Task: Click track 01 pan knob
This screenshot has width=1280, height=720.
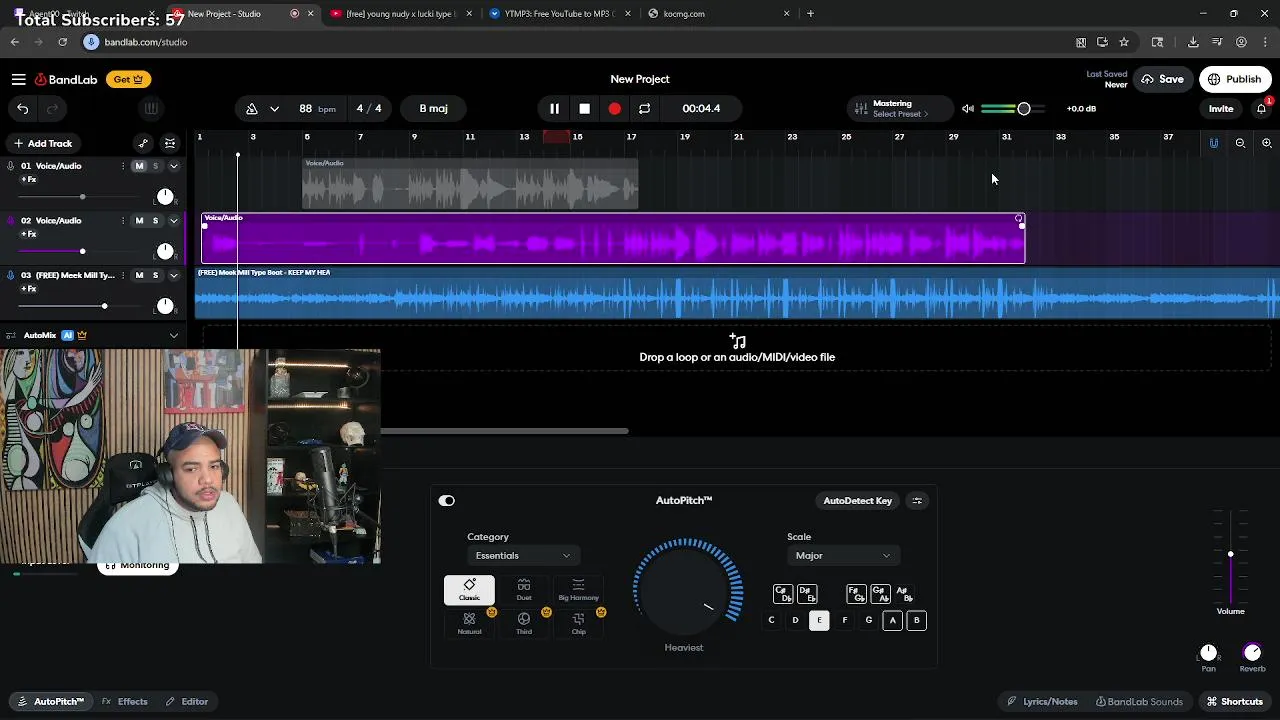Action: (165, 196)
